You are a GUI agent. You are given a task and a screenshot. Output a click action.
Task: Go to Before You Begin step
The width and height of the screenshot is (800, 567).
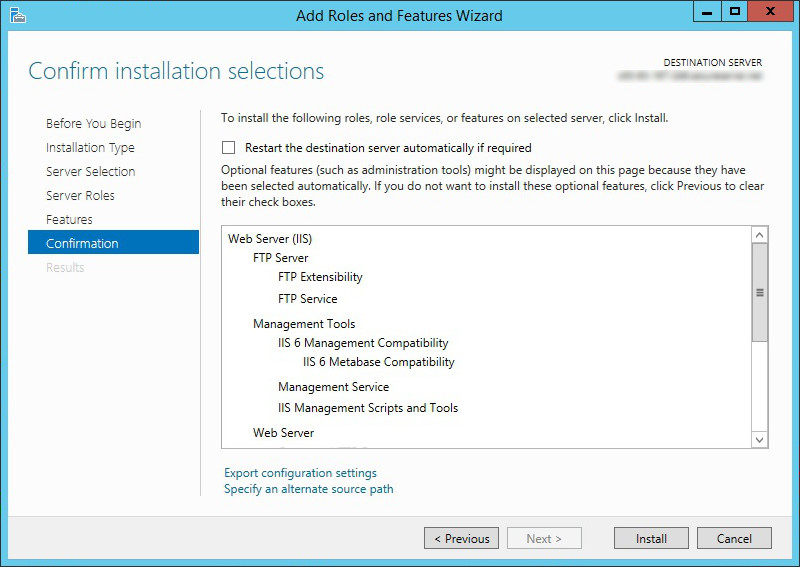pos(93,124)
